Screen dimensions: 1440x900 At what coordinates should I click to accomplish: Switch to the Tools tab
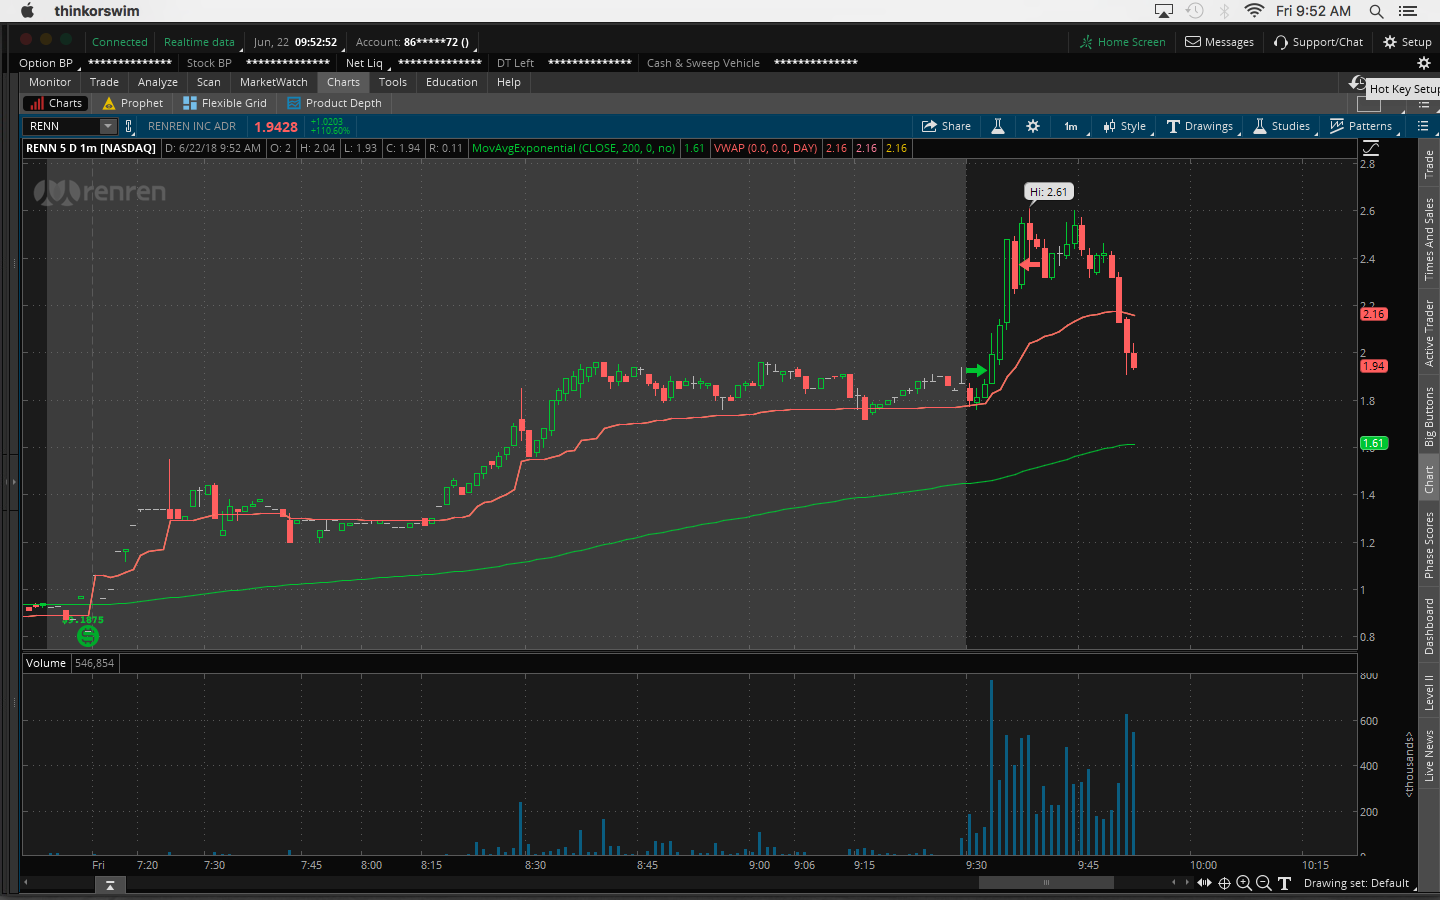pyautogui.click(x=393, y=82)
